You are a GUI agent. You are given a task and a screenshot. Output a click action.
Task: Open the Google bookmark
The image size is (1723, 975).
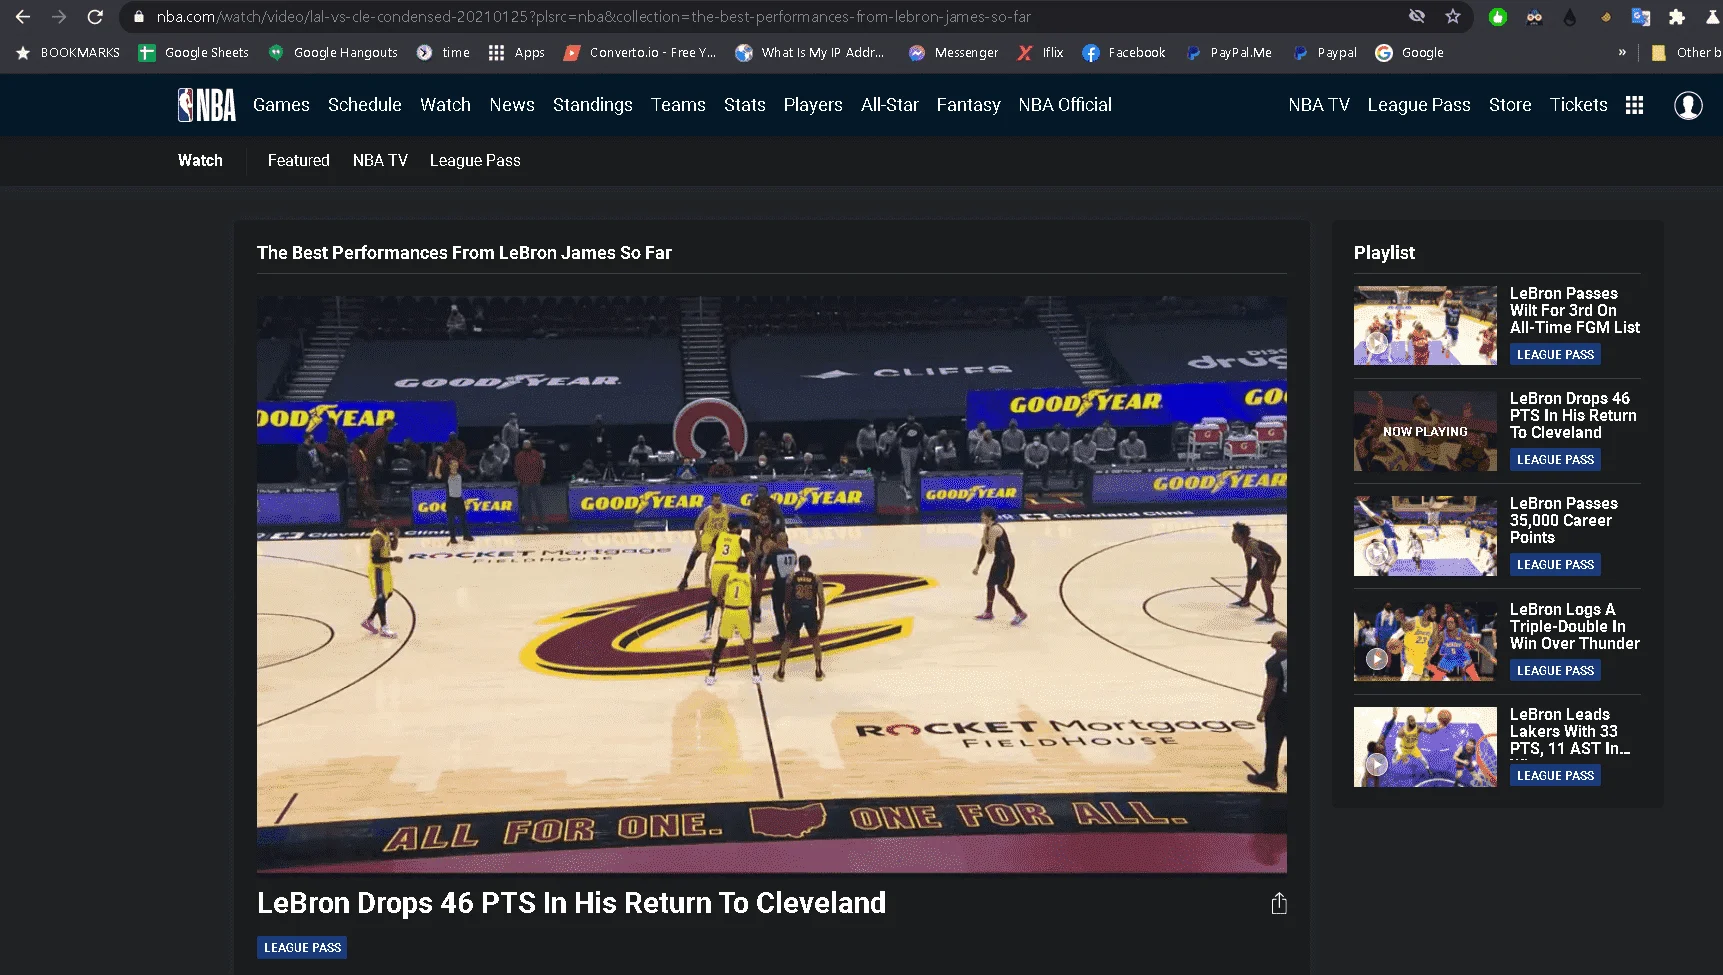click(1410, 53)
